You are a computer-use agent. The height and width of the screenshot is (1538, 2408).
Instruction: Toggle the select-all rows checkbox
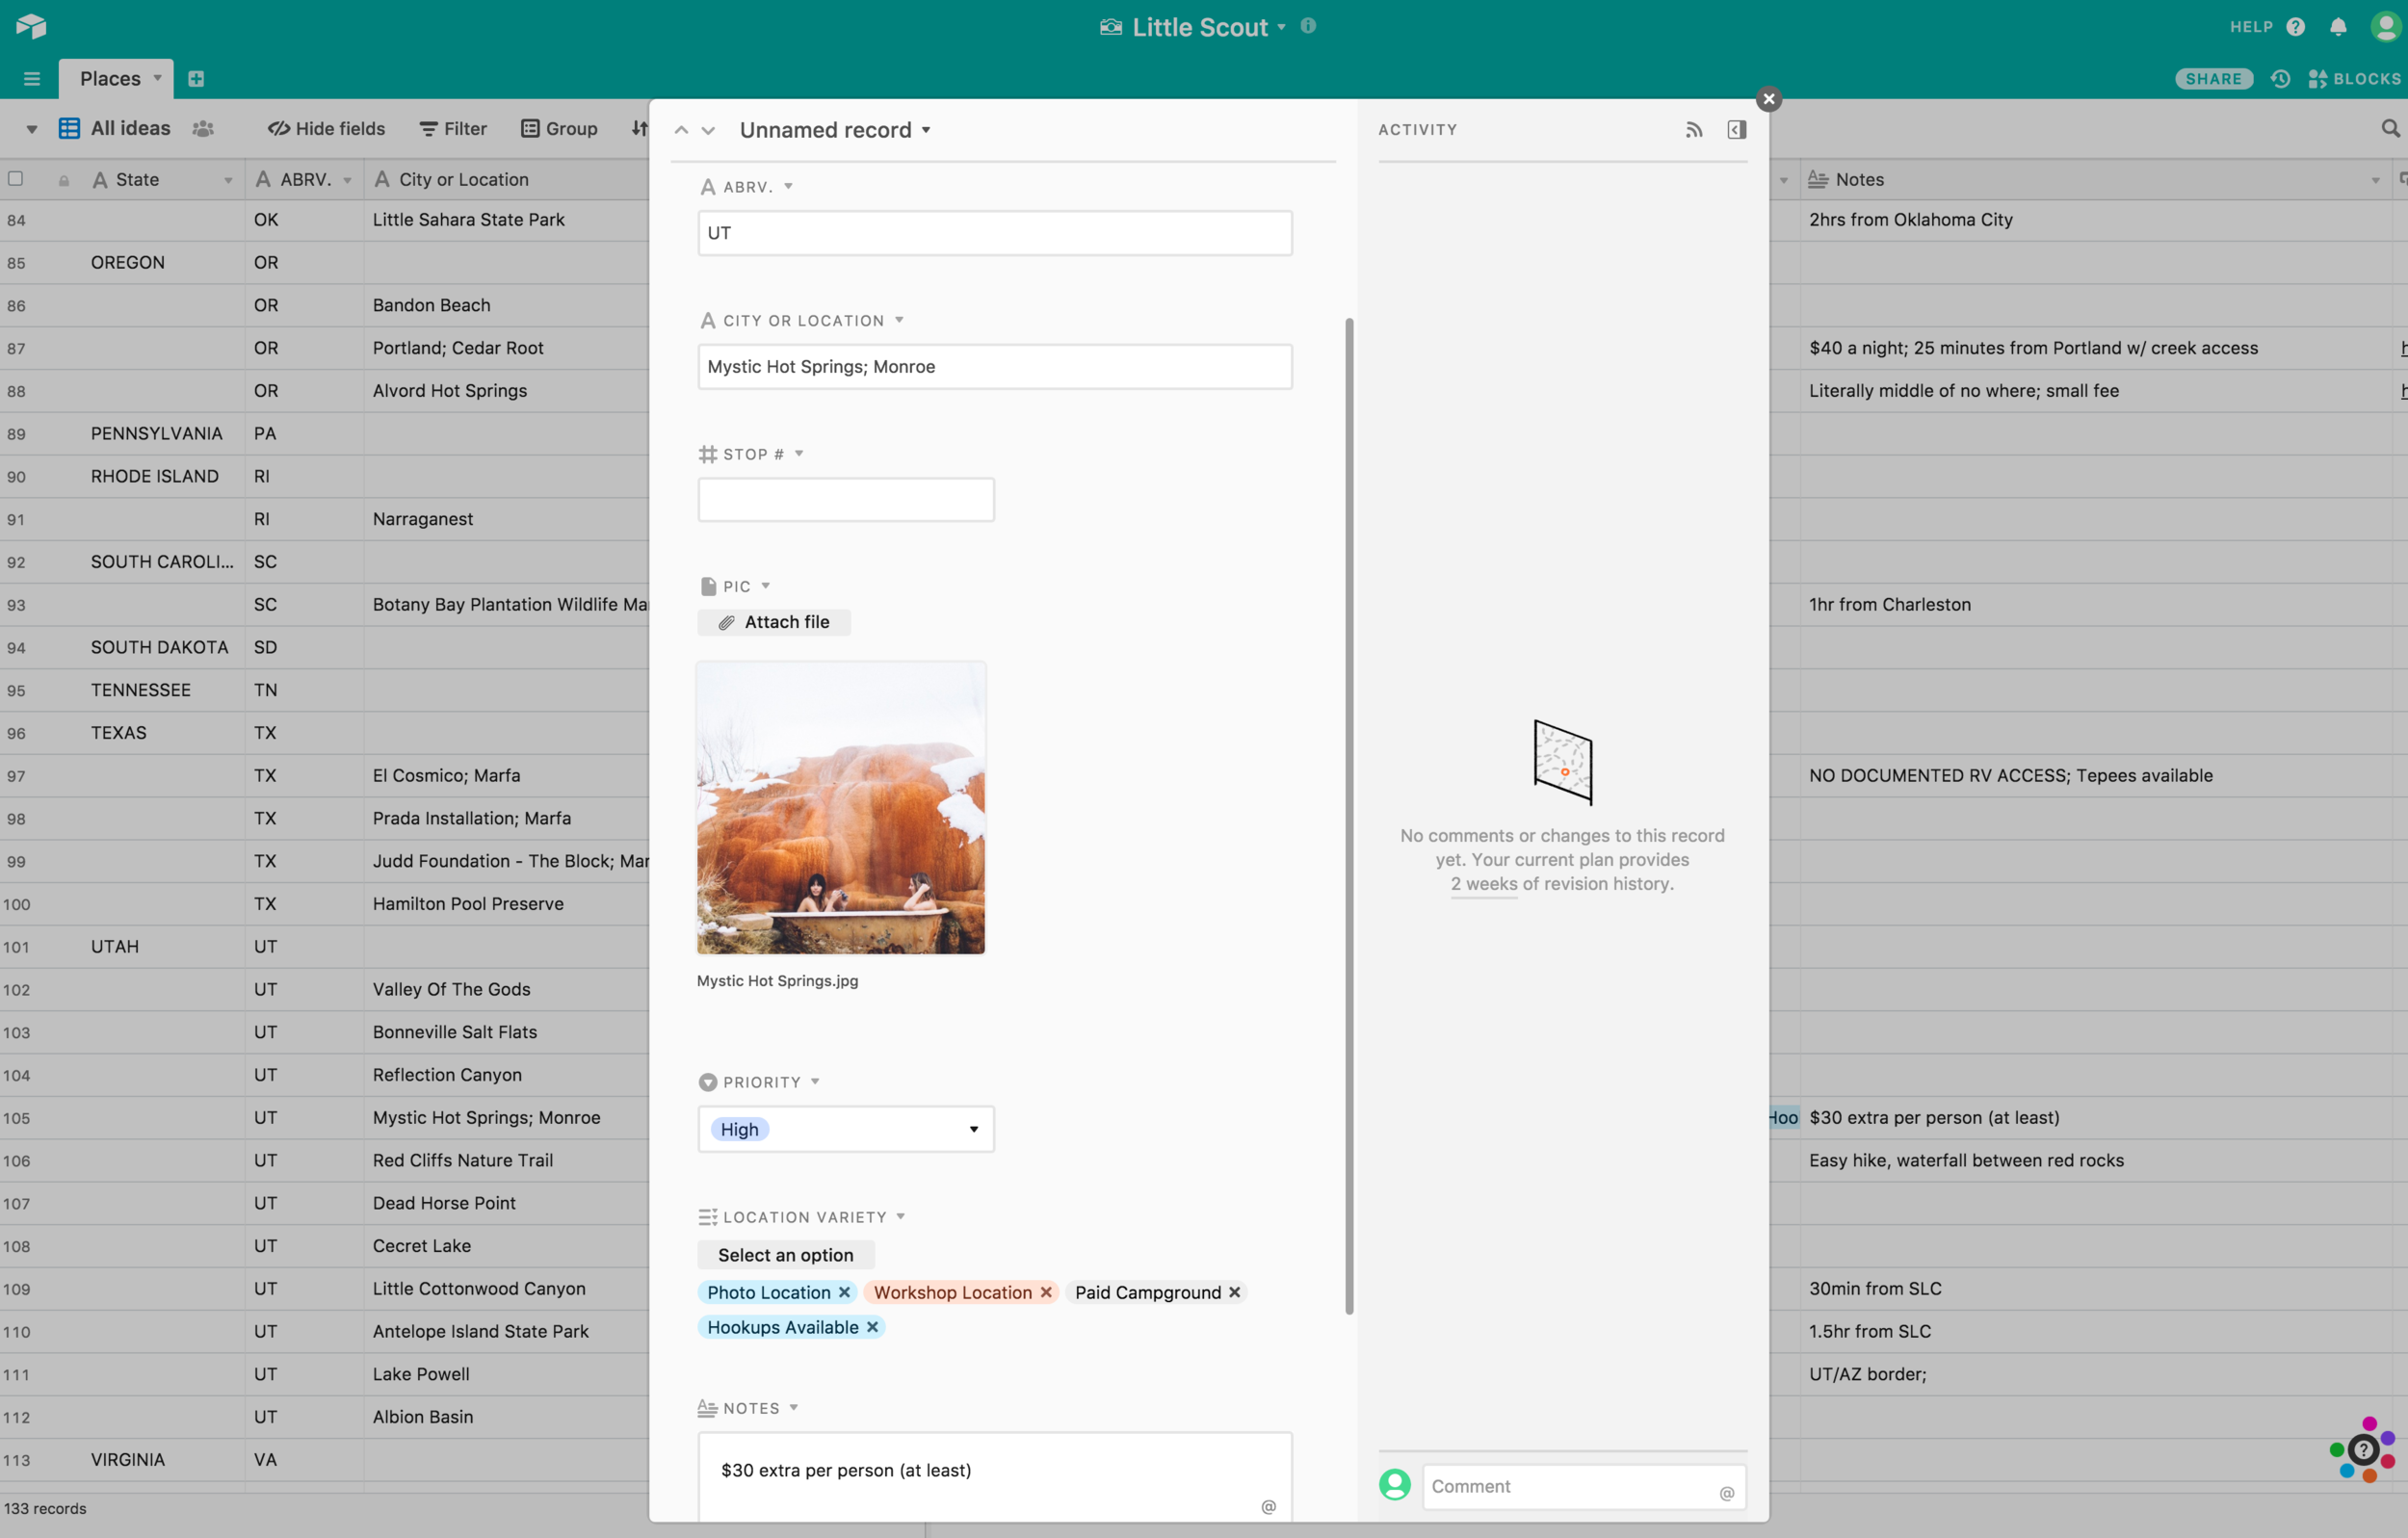16,179
